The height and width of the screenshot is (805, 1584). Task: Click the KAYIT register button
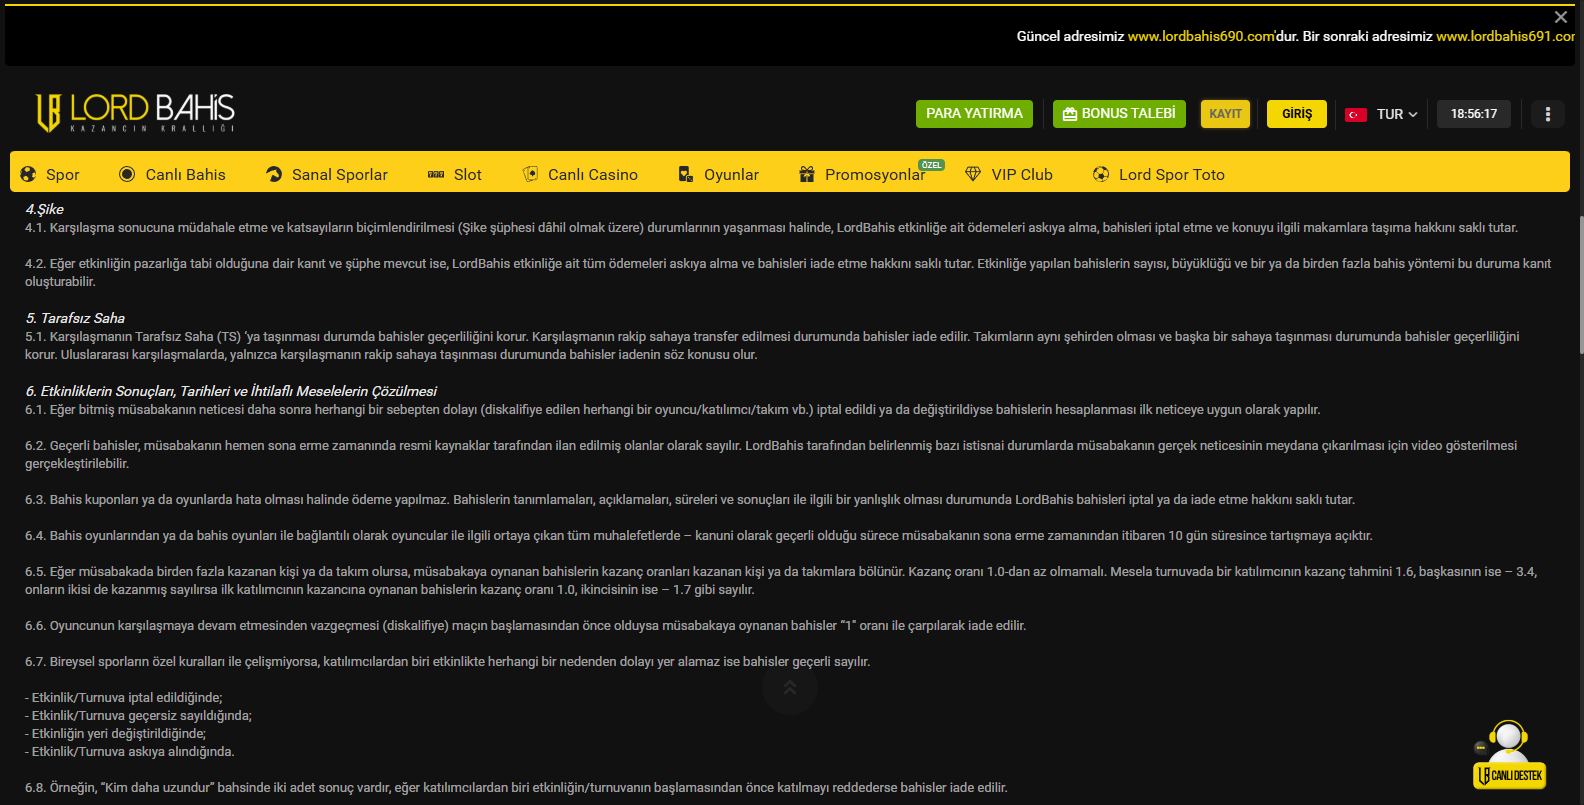pos(1225,114)
